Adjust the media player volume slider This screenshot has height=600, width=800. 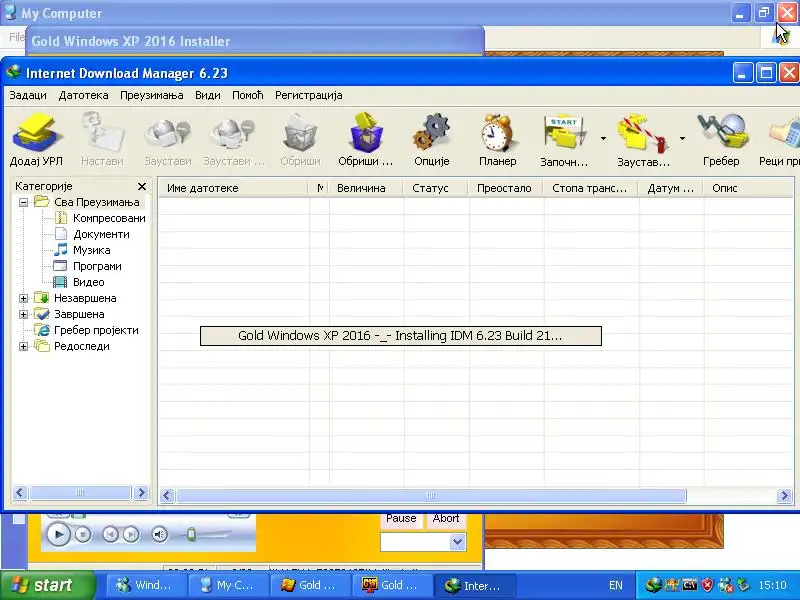pyautogui.click(x=191, y=534)
